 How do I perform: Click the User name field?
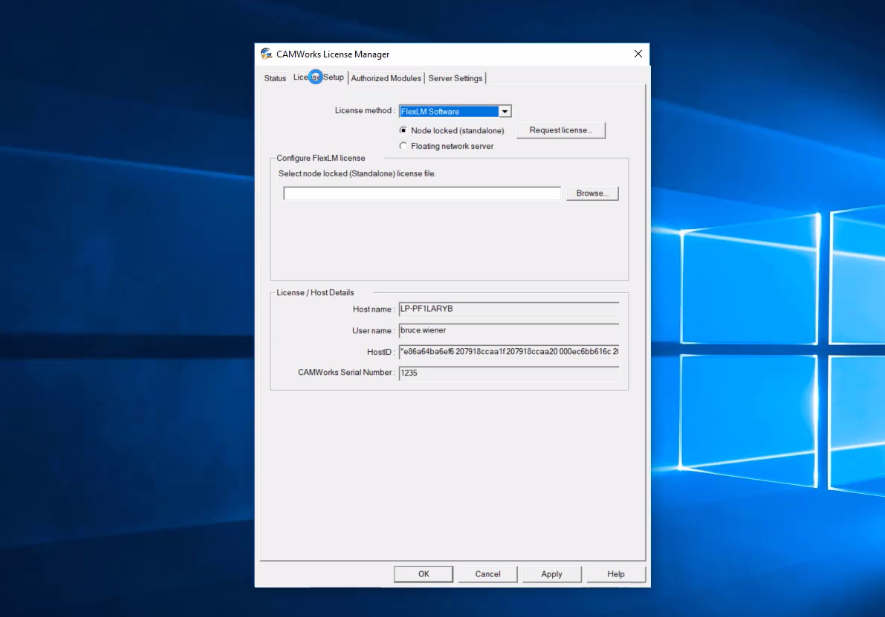click(509, 330)
